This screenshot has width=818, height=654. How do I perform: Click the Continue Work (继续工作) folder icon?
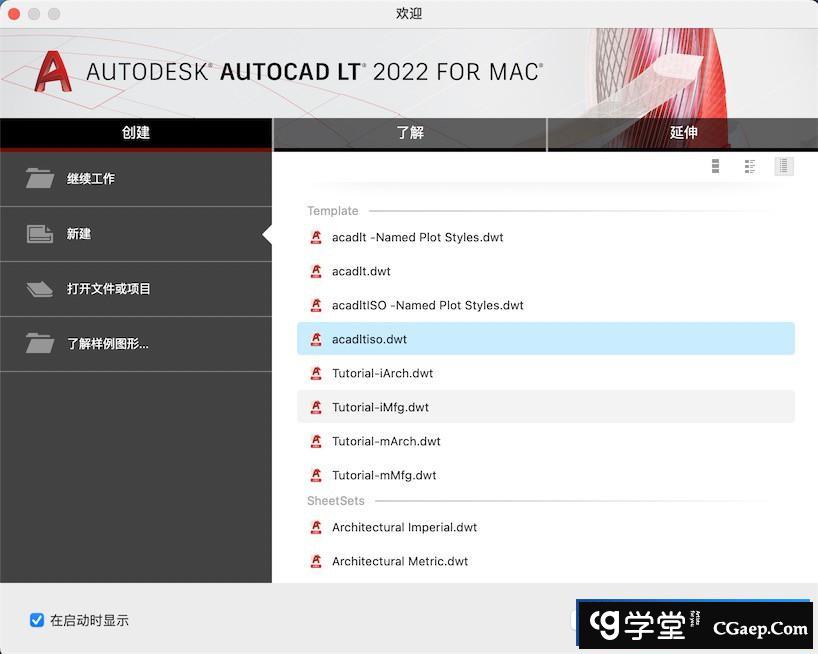pyautogui.click(x=40, y=179)
